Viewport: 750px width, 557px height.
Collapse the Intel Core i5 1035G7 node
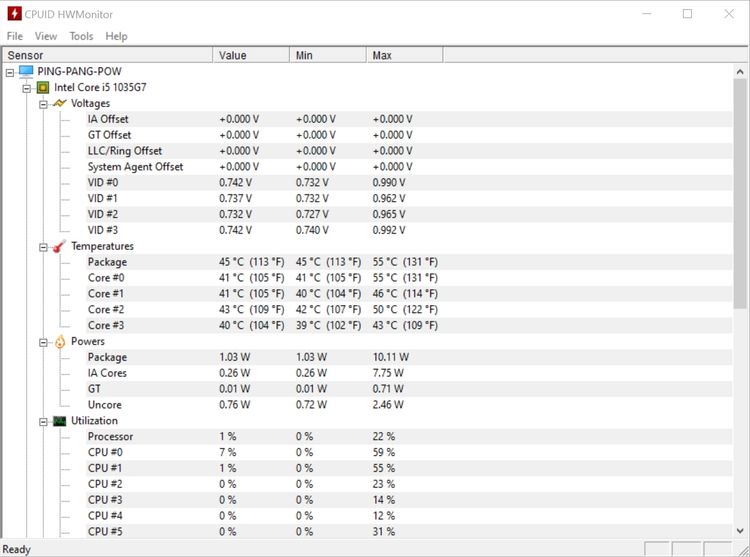point(27,88)
